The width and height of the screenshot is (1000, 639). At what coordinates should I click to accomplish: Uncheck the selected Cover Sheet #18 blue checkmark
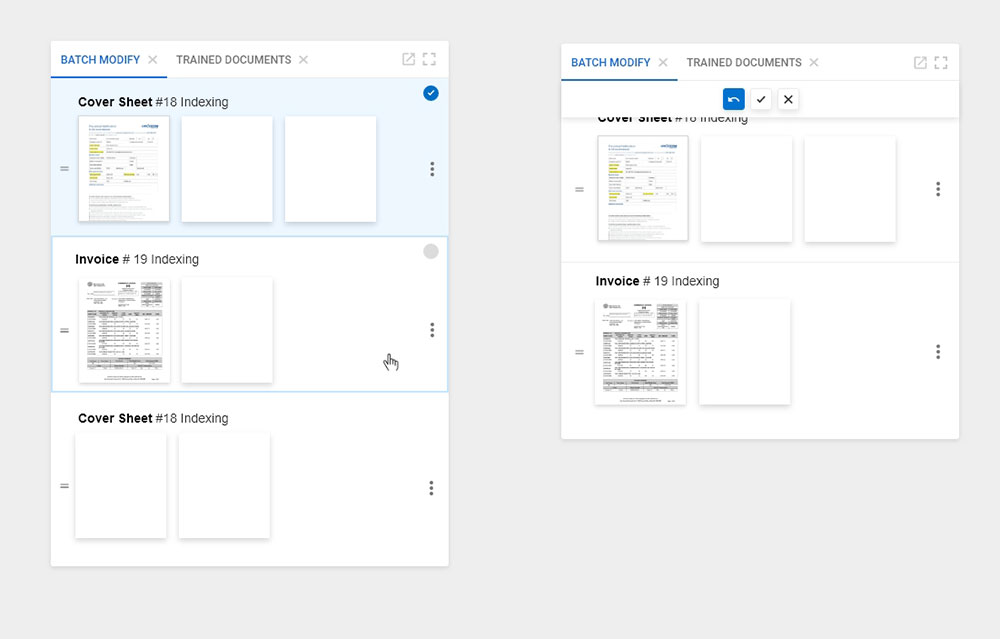point(431,93)
